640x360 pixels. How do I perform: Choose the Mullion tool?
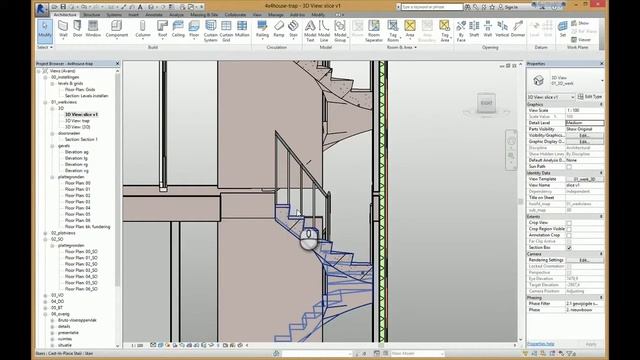(x=242, y=29)
